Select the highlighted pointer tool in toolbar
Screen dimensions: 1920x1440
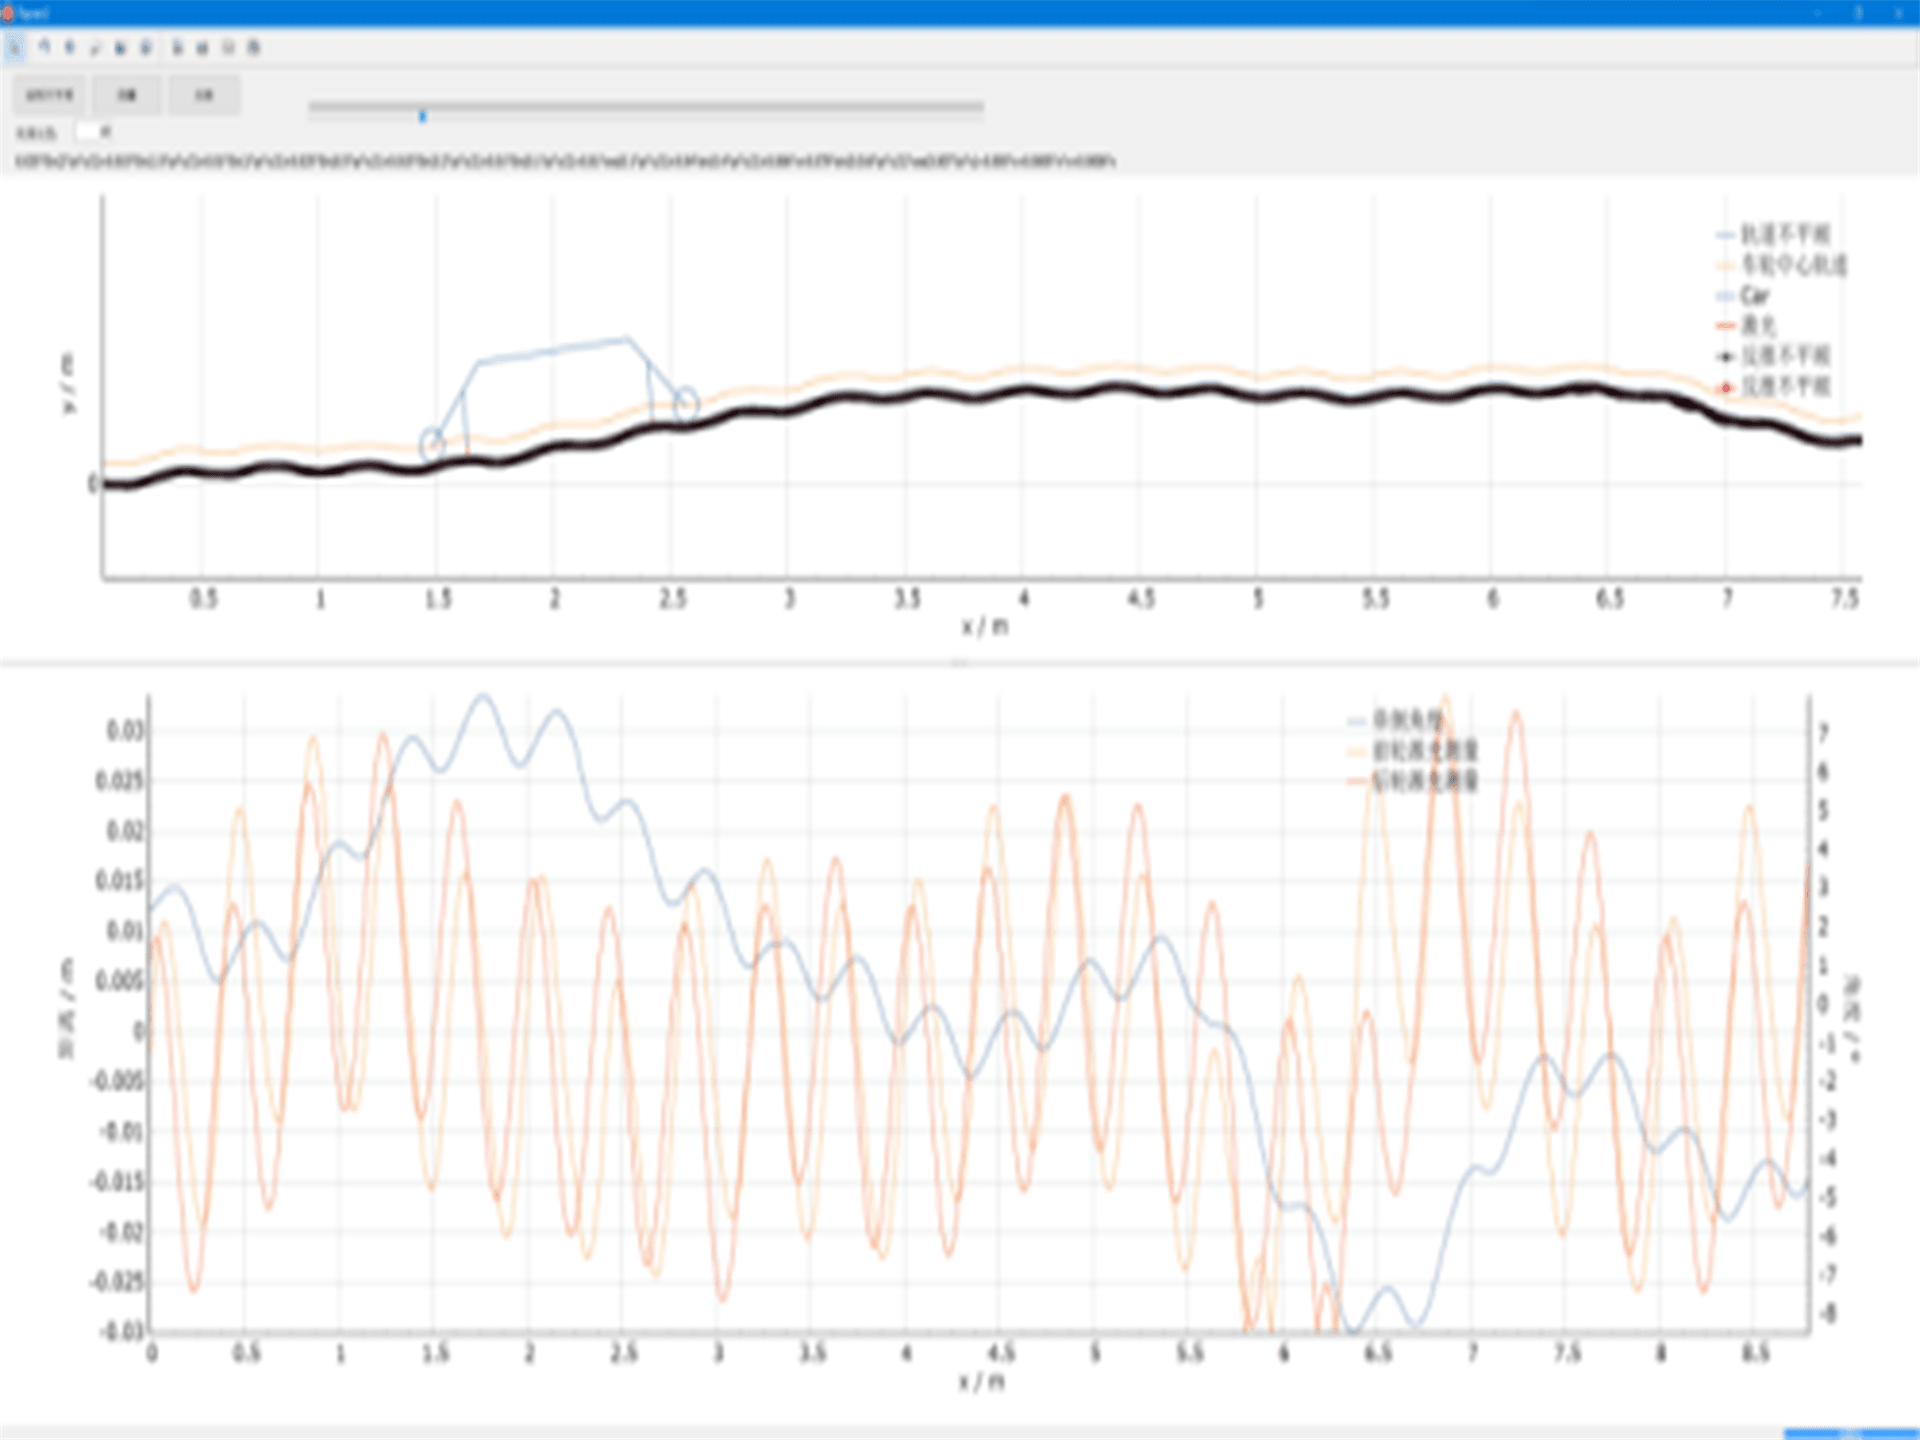(15, 47)
